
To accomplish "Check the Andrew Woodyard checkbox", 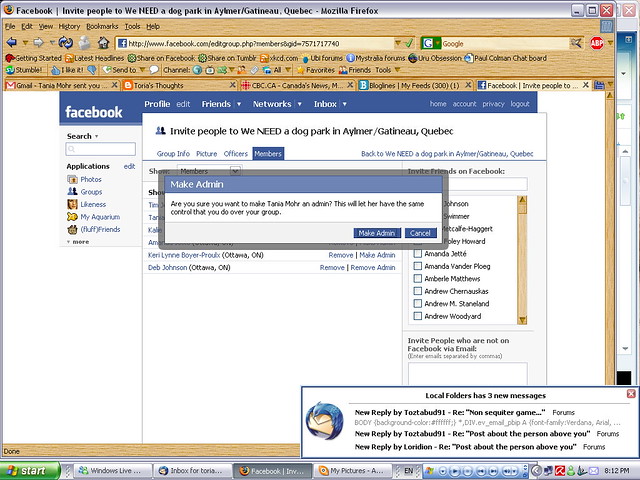I will point(418,316).
